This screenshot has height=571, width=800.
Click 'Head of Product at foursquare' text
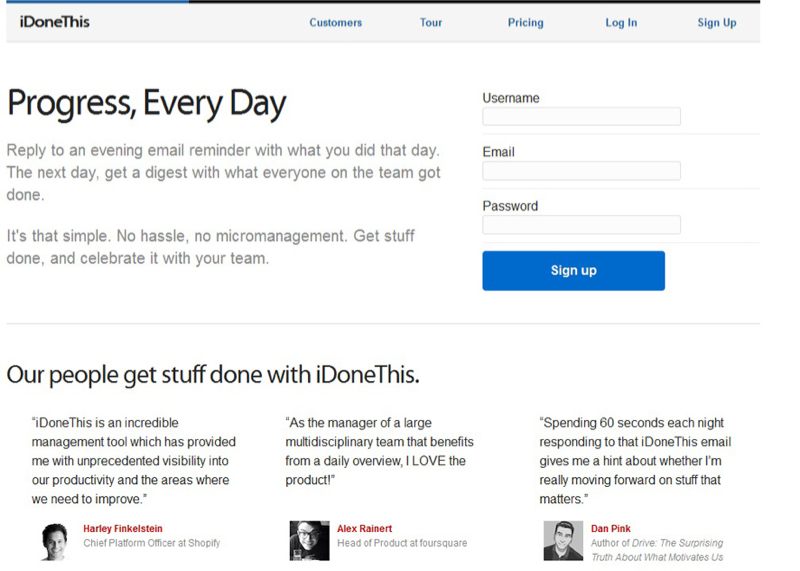402,543
